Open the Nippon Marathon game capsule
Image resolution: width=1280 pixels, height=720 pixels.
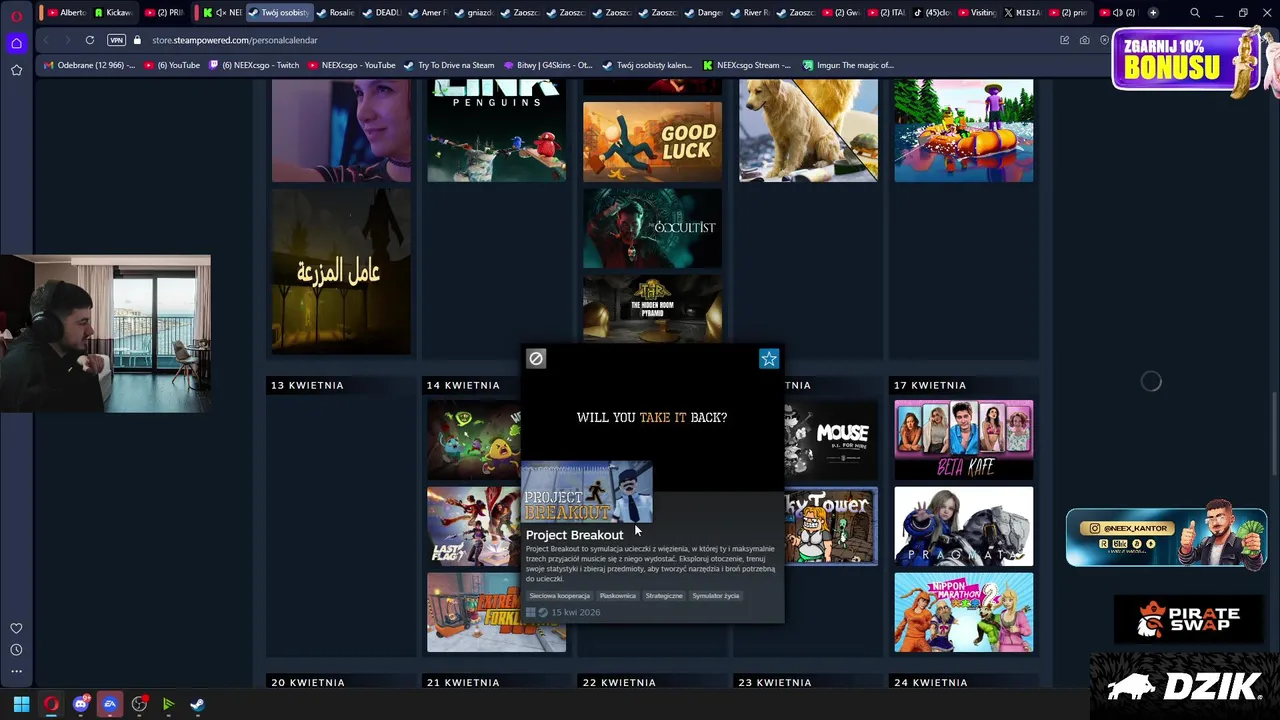pos(964,612)
